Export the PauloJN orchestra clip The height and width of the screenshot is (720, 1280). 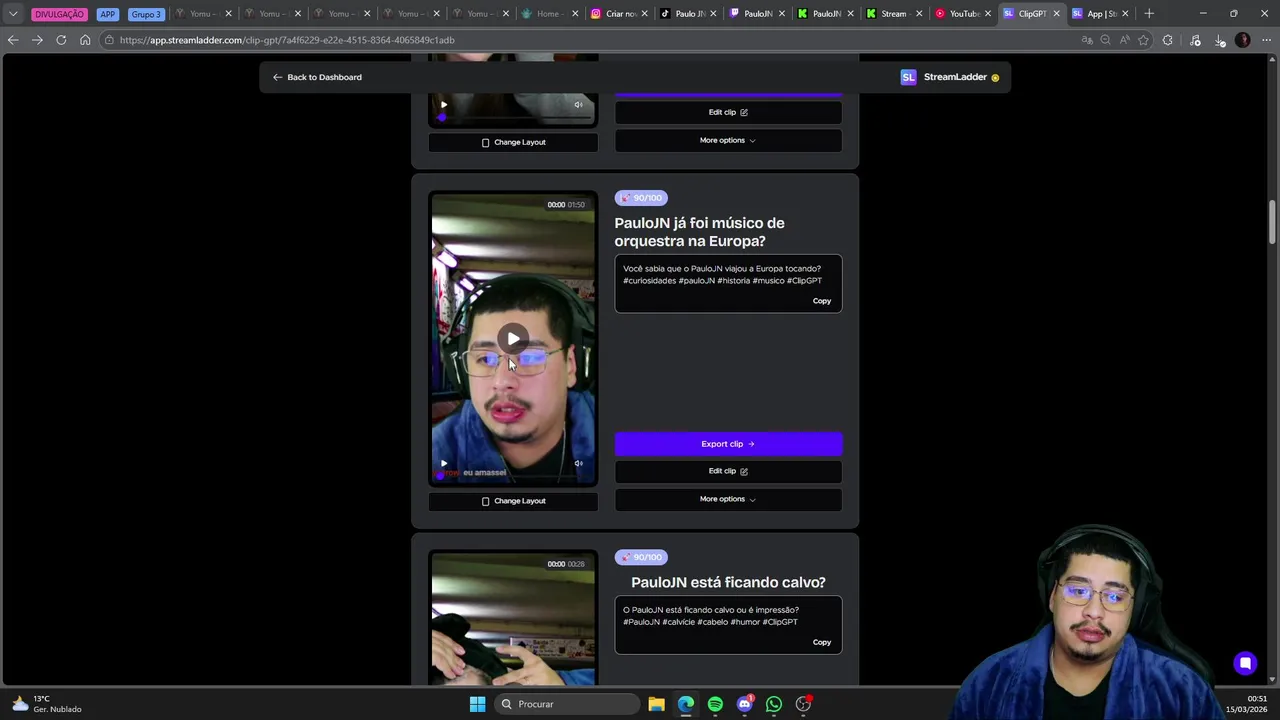coord(728,444)
